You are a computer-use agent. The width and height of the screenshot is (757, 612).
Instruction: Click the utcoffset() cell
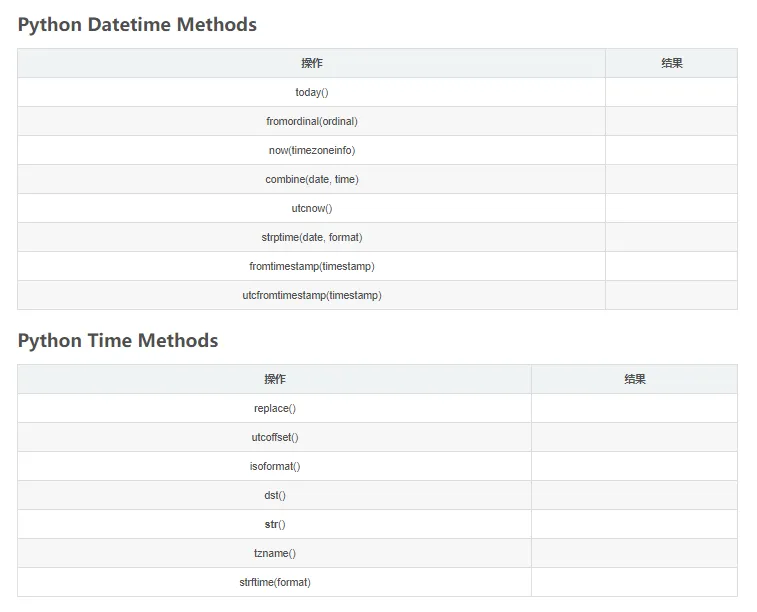(275, 437)
